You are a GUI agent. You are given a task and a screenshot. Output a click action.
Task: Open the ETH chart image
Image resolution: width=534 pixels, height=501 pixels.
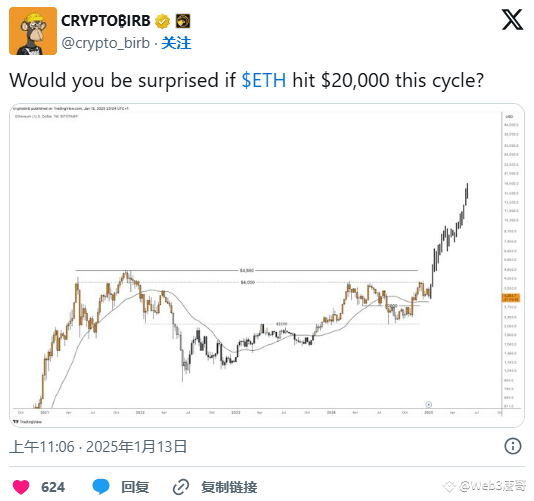tap(267, 265)
